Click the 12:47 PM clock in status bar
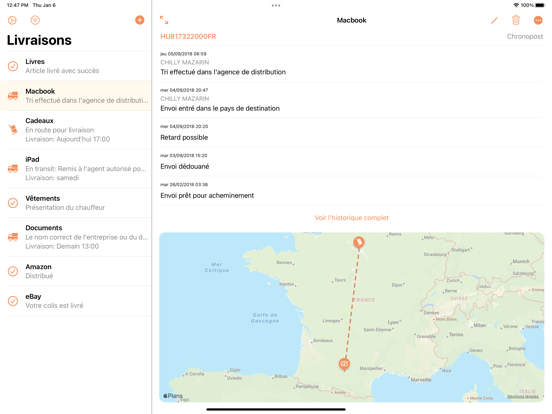This screenshot has width=552, height=414. 18,5
